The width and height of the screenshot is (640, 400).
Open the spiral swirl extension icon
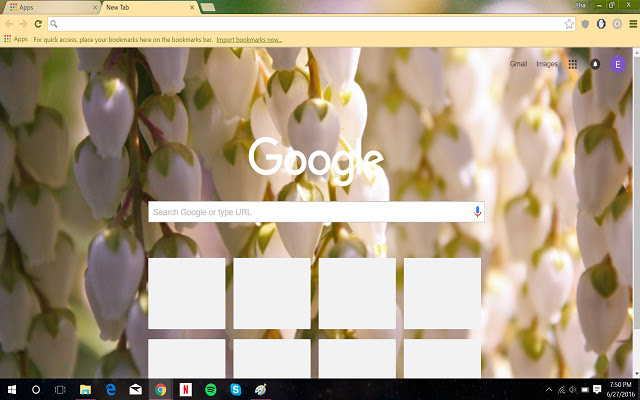point(617,24)
